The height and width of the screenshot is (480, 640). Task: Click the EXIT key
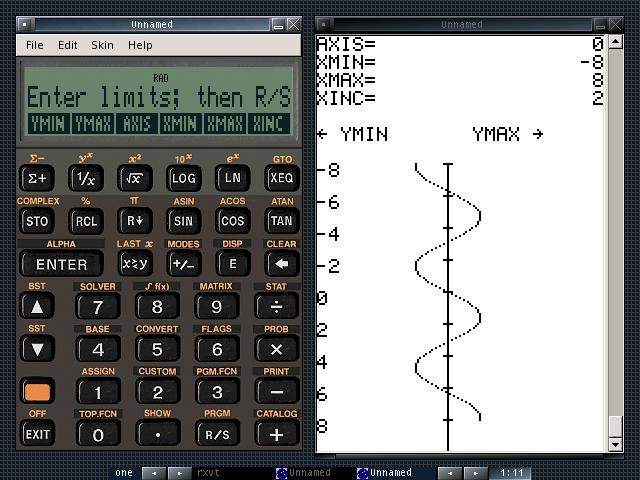(37, 434)
